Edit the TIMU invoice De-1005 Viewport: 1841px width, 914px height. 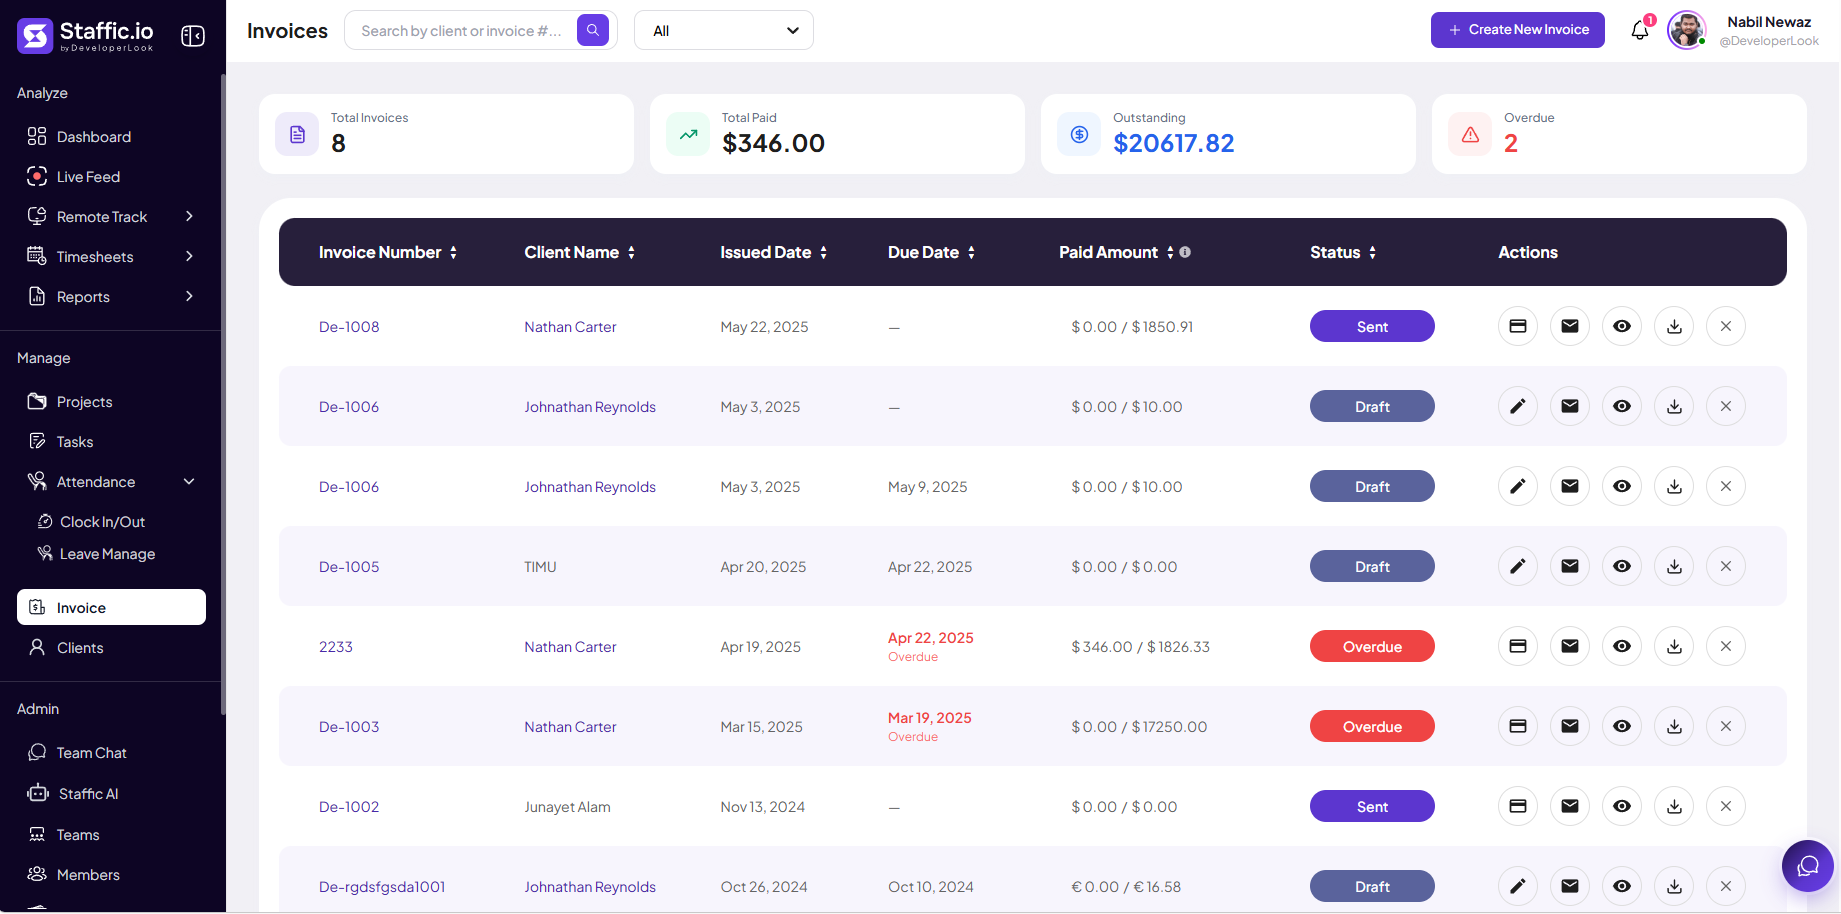click(1518, 566)
